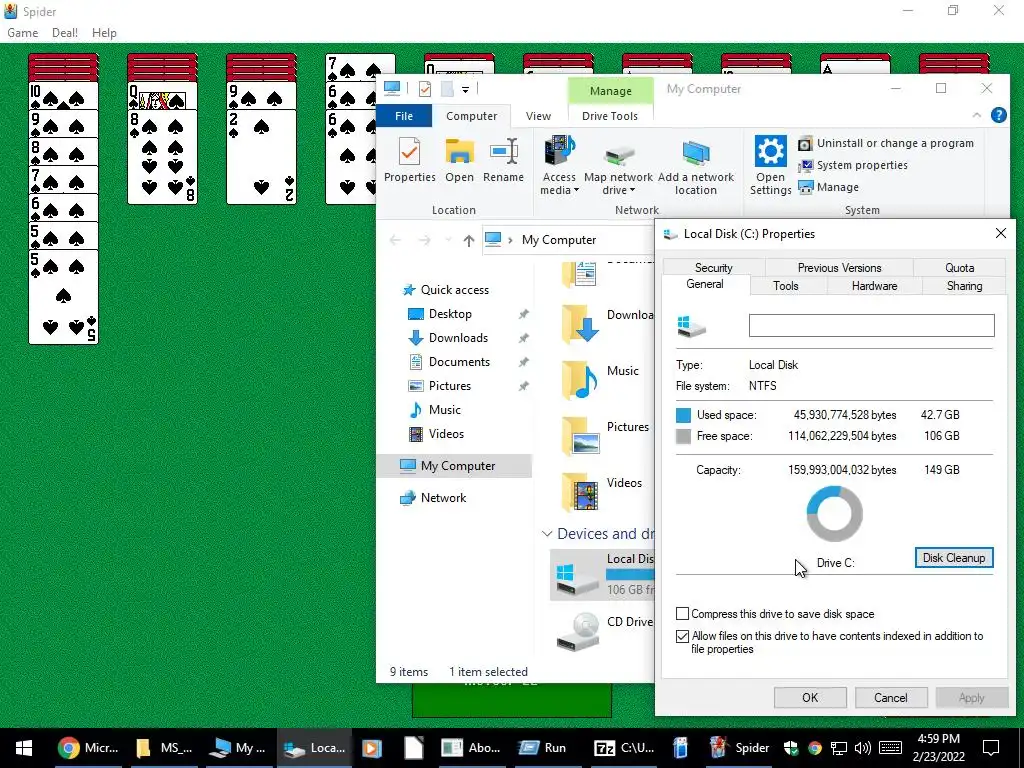The height and width of the screenshot is (768, 1024).
Task: Click the quick access Properties checkmark icon
Action: click(424, 89)
